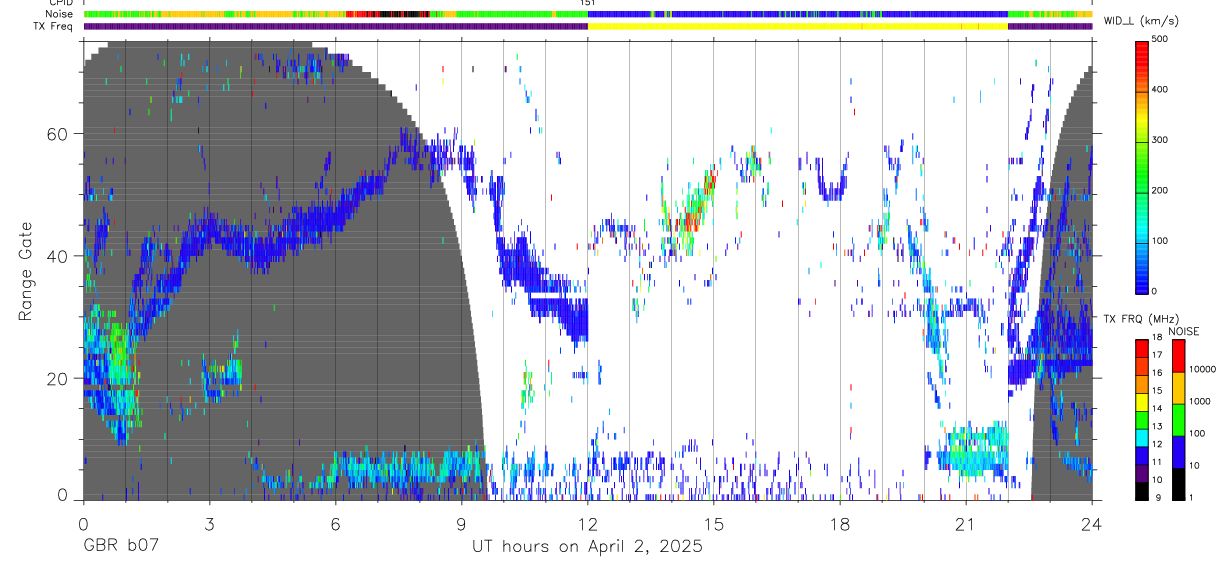Click the 'TX Freq' row label at top
Viewport: 1228px width, 567px height.
pyautogui.click(x=54, y=26)
